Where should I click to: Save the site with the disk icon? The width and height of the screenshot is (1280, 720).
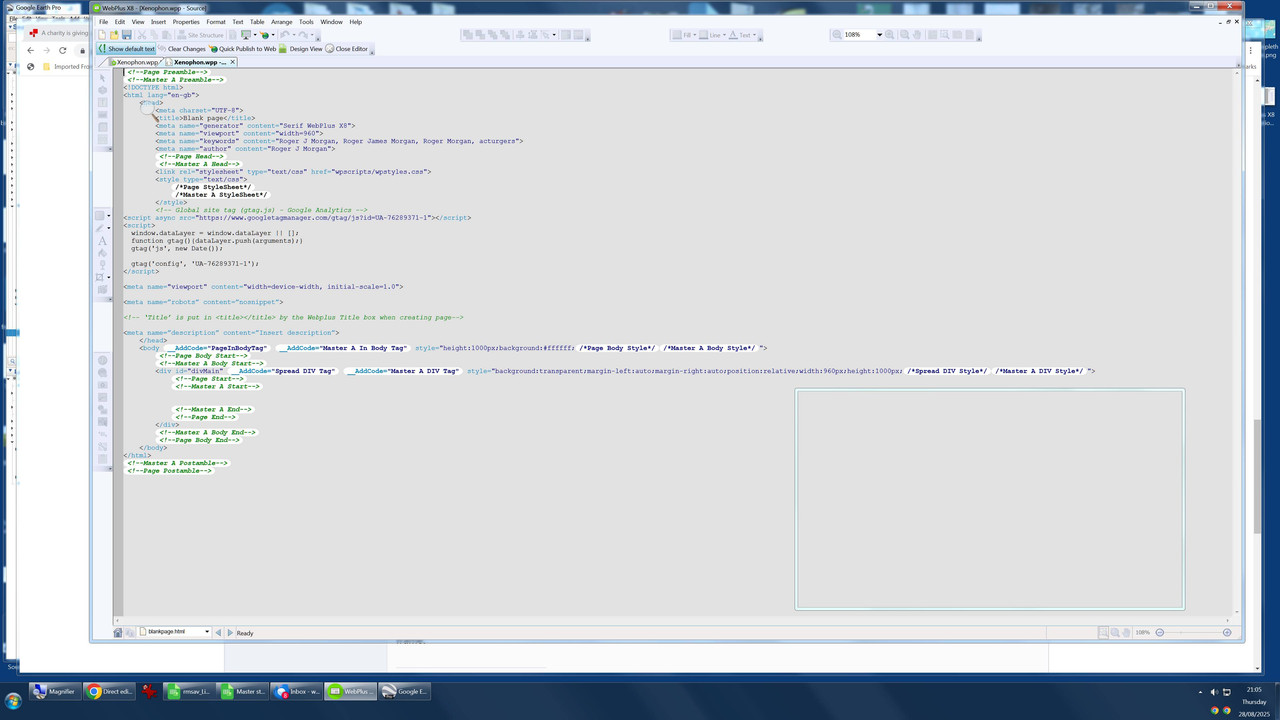pos(127,35)
